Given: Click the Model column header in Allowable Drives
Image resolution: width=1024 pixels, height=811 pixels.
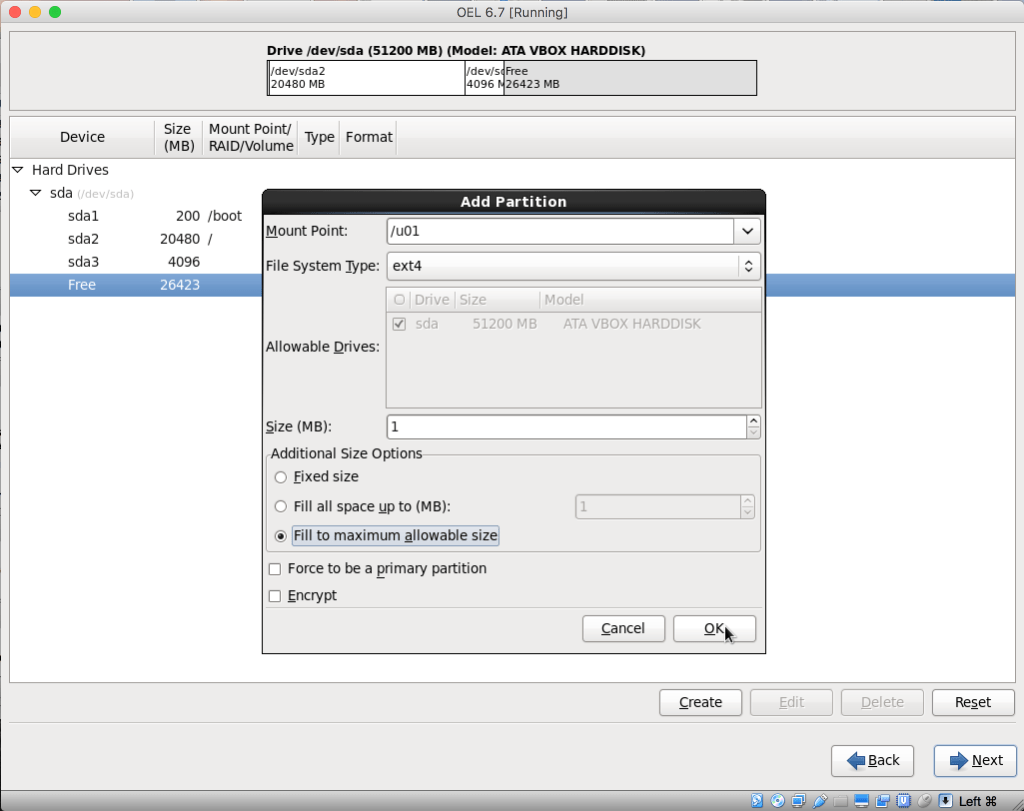Looking at the screenshot, I should [x=650, y=300].
